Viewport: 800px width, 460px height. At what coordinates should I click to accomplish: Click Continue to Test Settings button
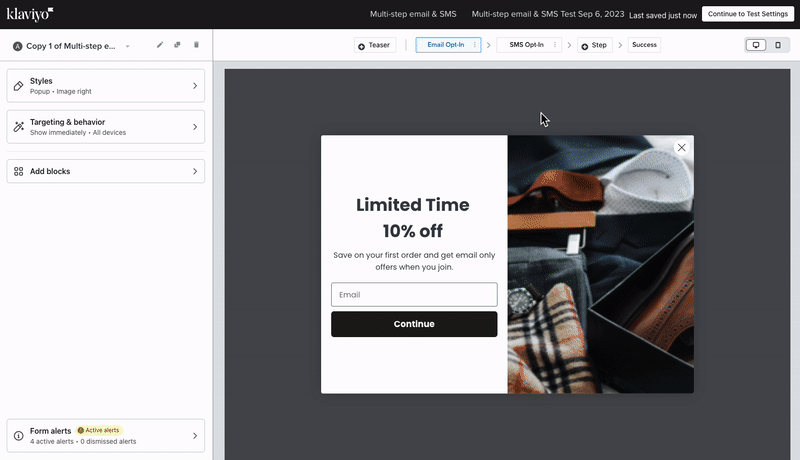tap(747, 14)
